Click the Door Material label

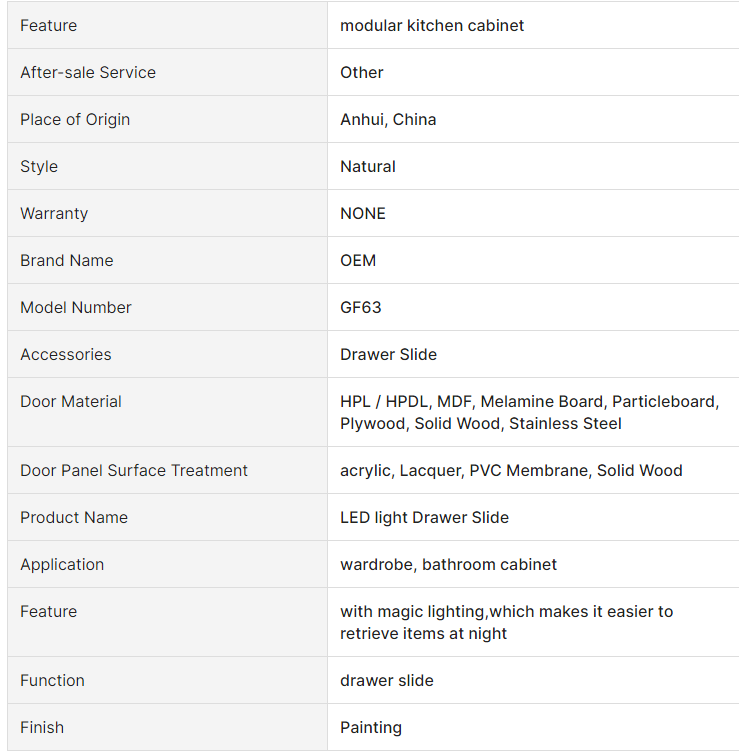[x=71, y=401]
